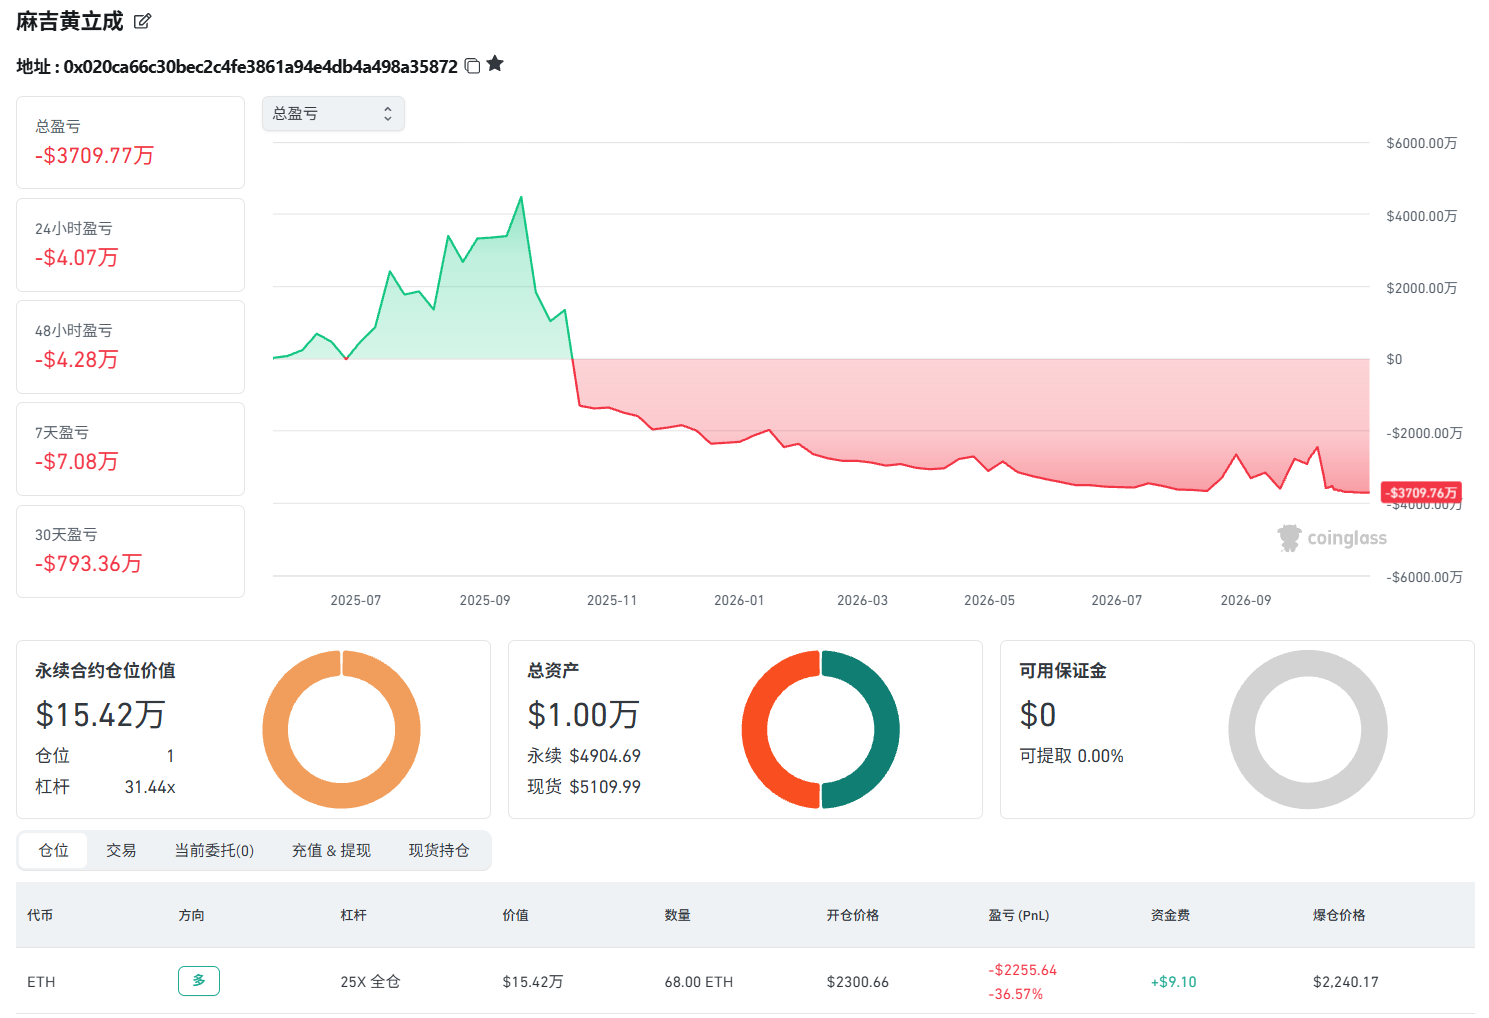Click the teal segment of 总资产 donut

point(886,730)
